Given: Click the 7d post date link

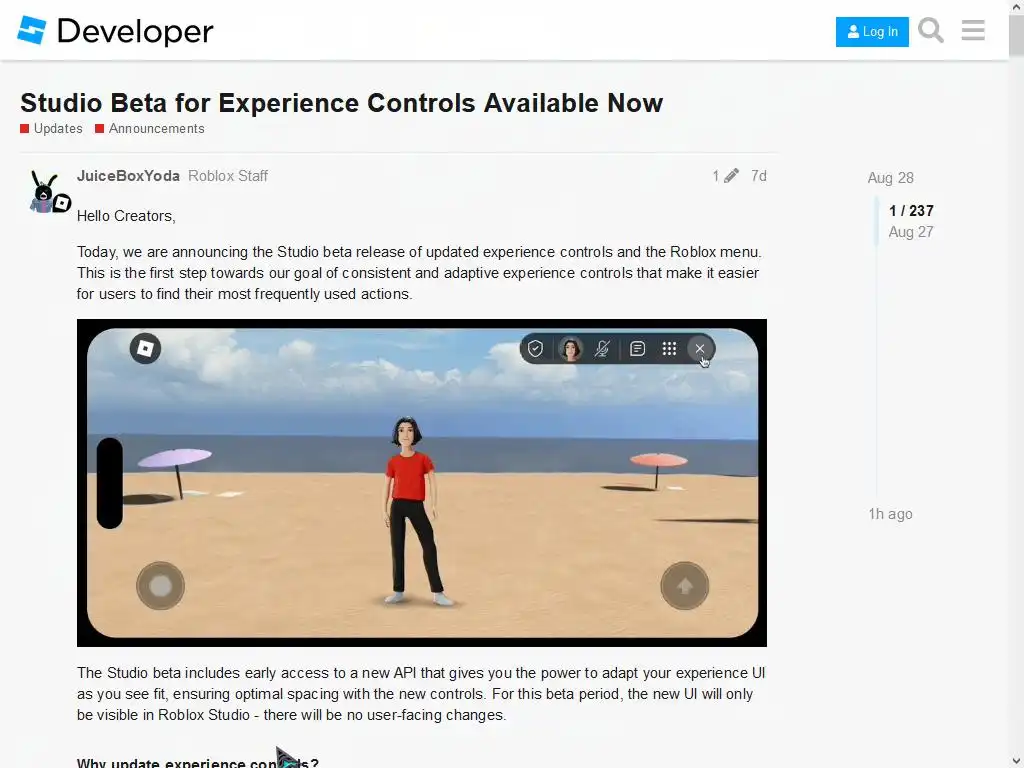Looking at the screenshot, I should (758, 176).
